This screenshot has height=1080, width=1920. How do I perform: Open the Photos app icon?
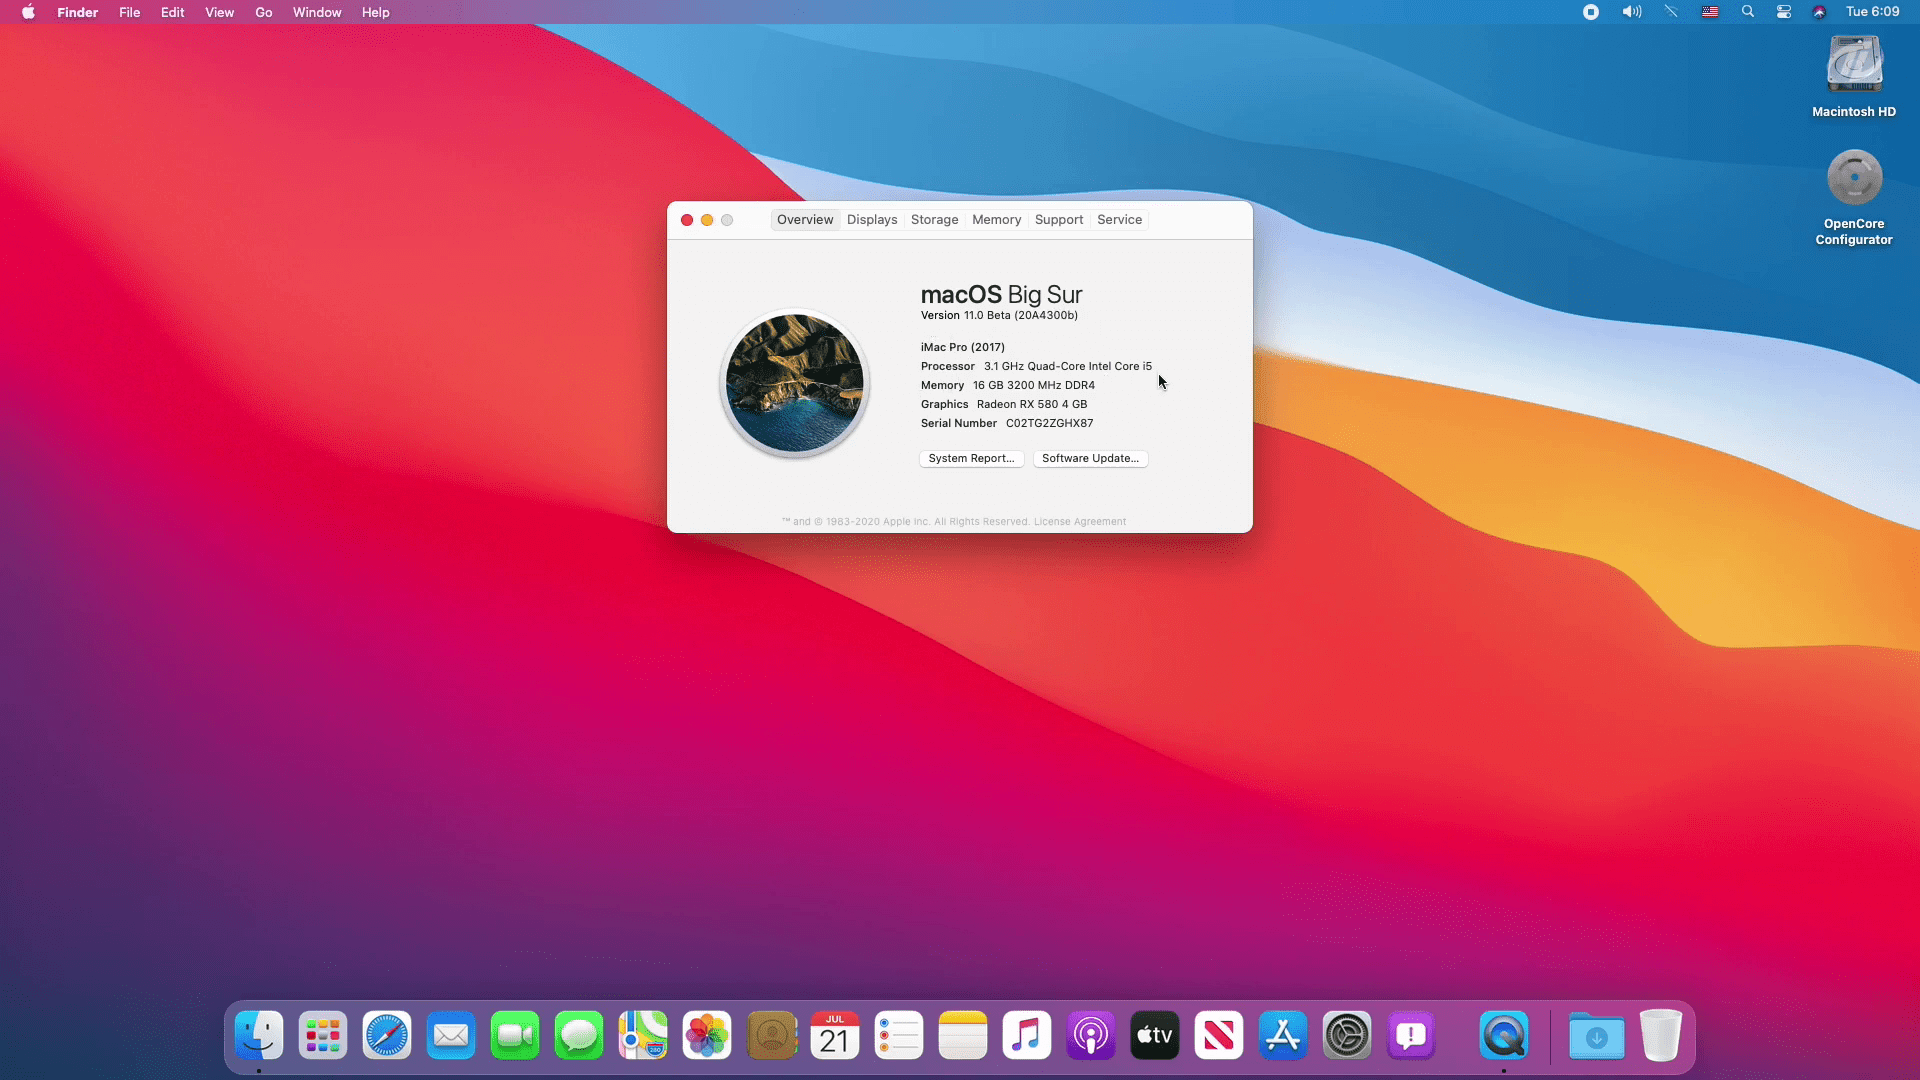coord(706,1036)
